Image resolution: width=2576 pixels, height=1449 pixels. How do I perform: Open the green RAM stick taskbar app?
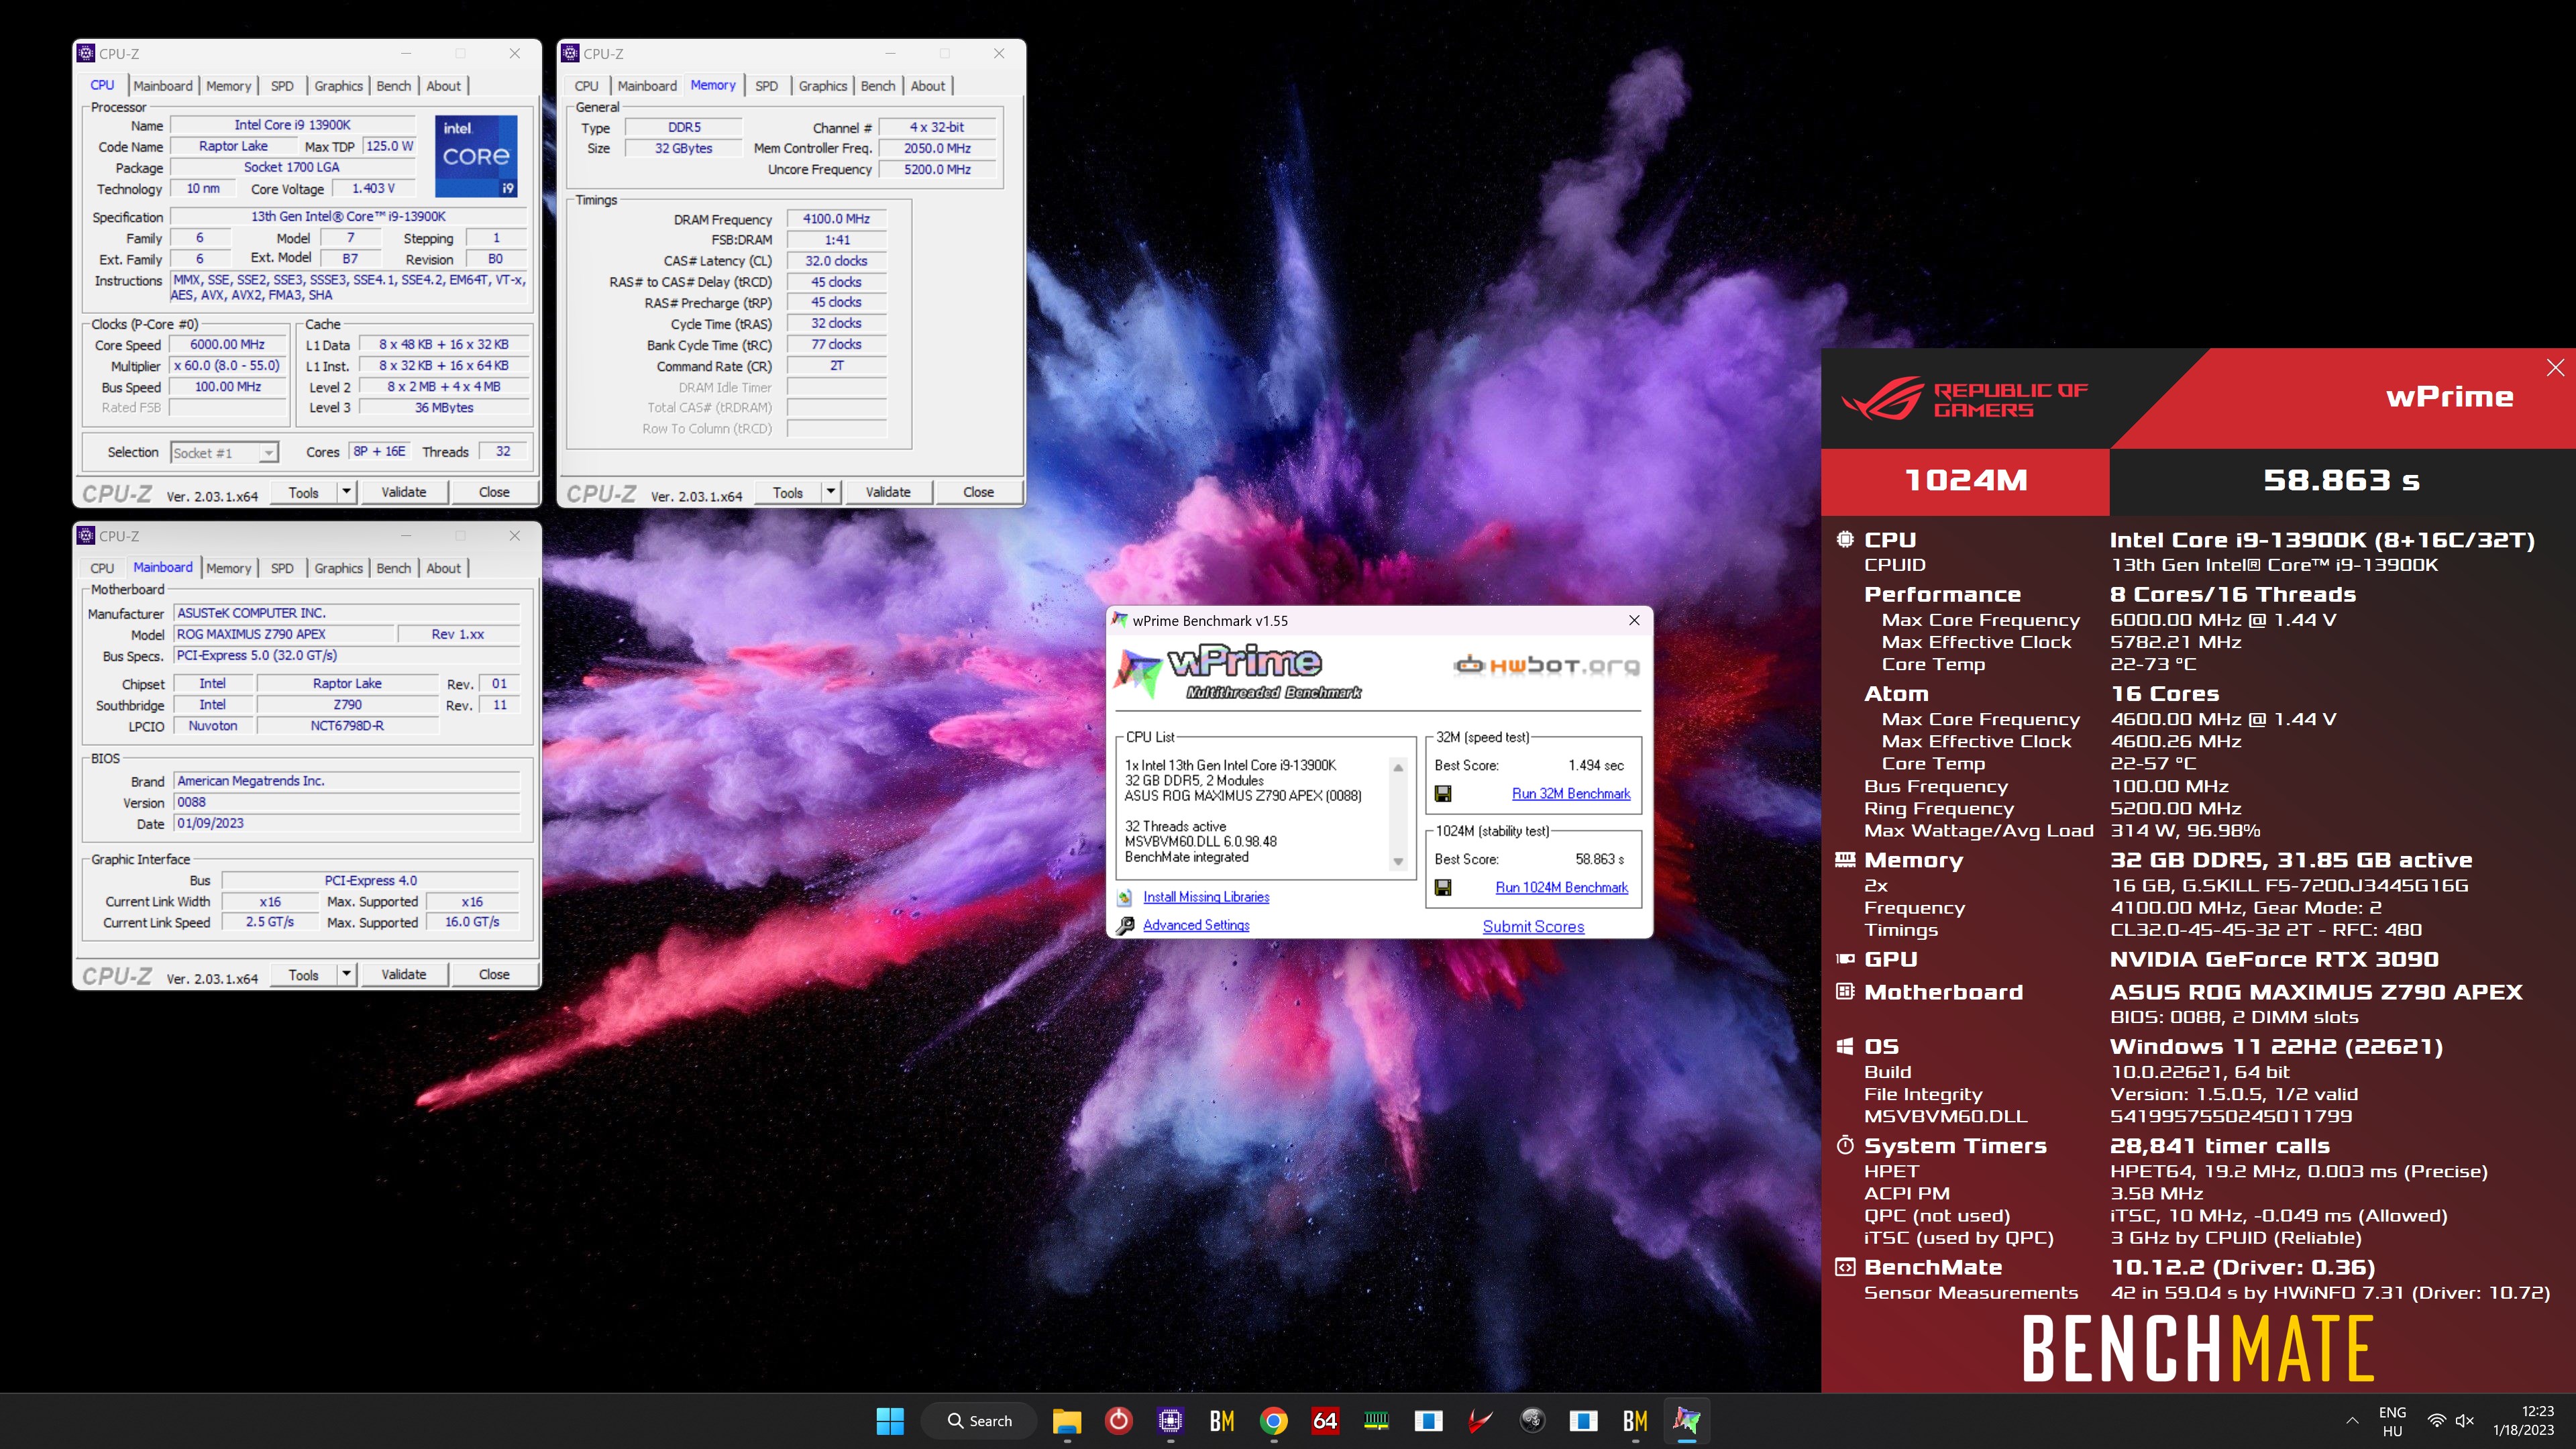click(x=1377, y=1421)
